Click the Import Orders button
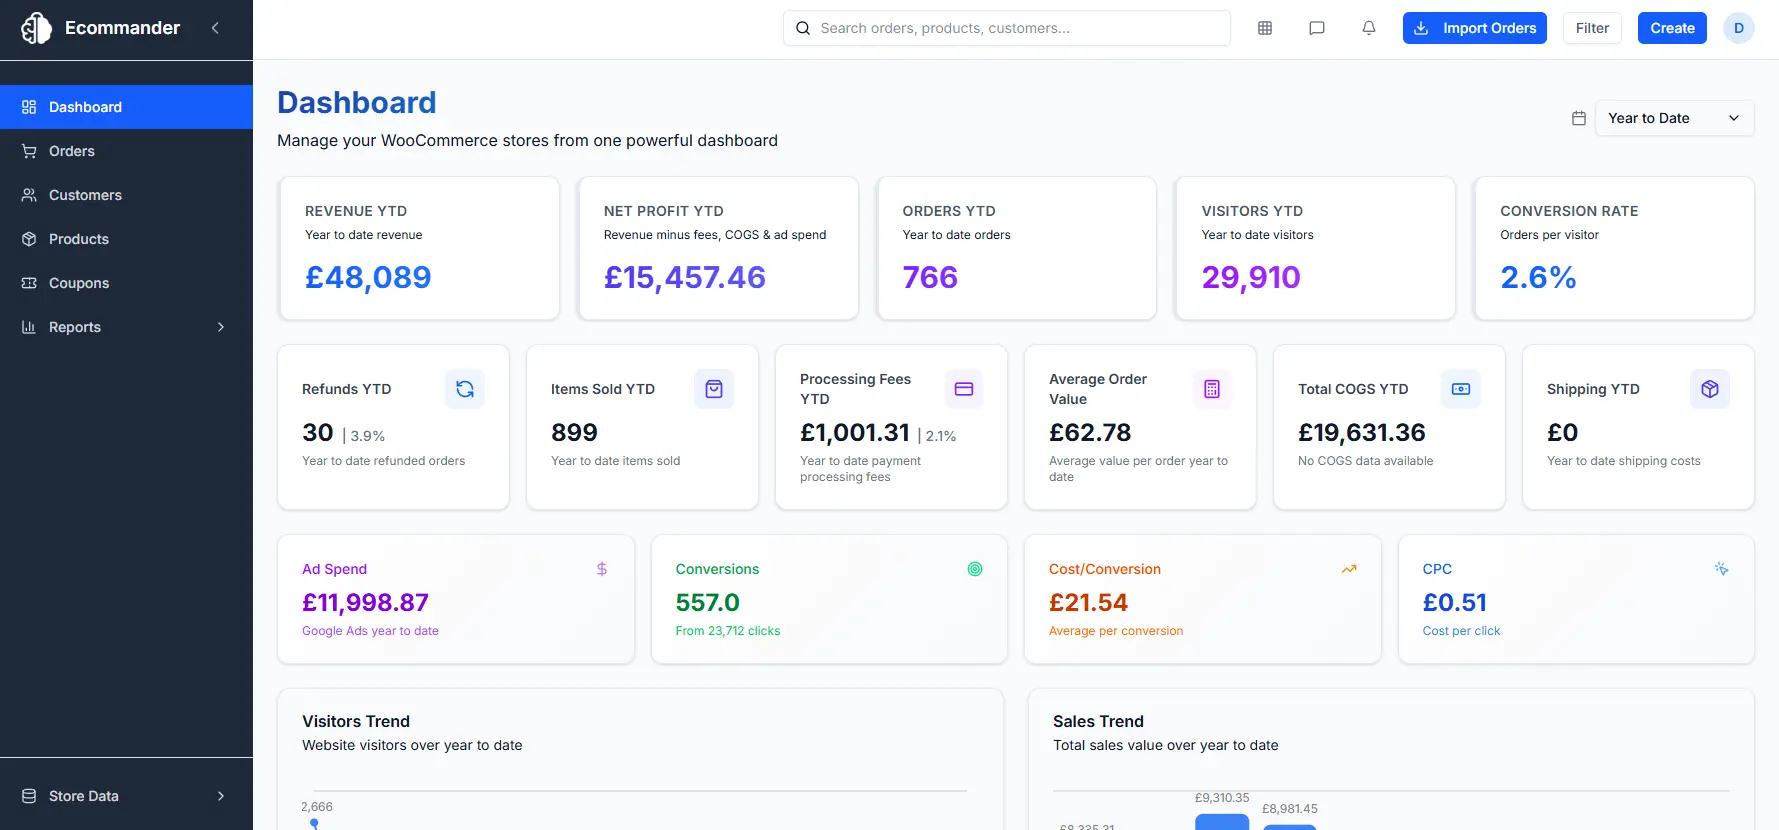 (1474, 28)
